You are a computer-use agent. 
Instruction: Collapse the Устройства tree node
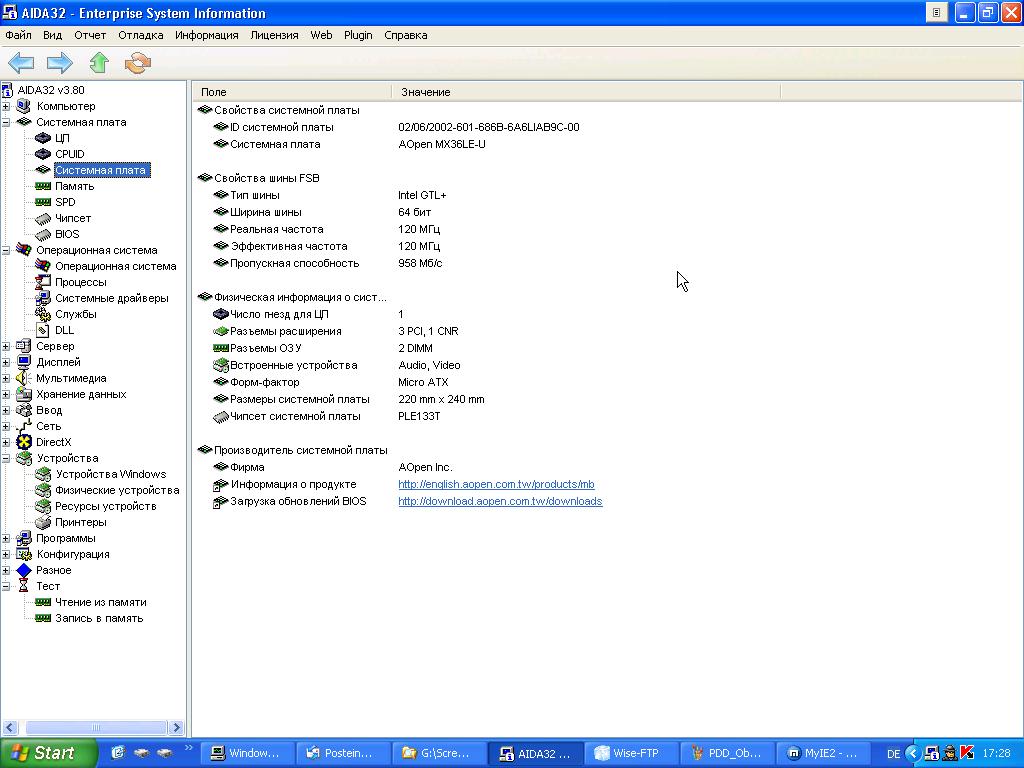[6, 458]
